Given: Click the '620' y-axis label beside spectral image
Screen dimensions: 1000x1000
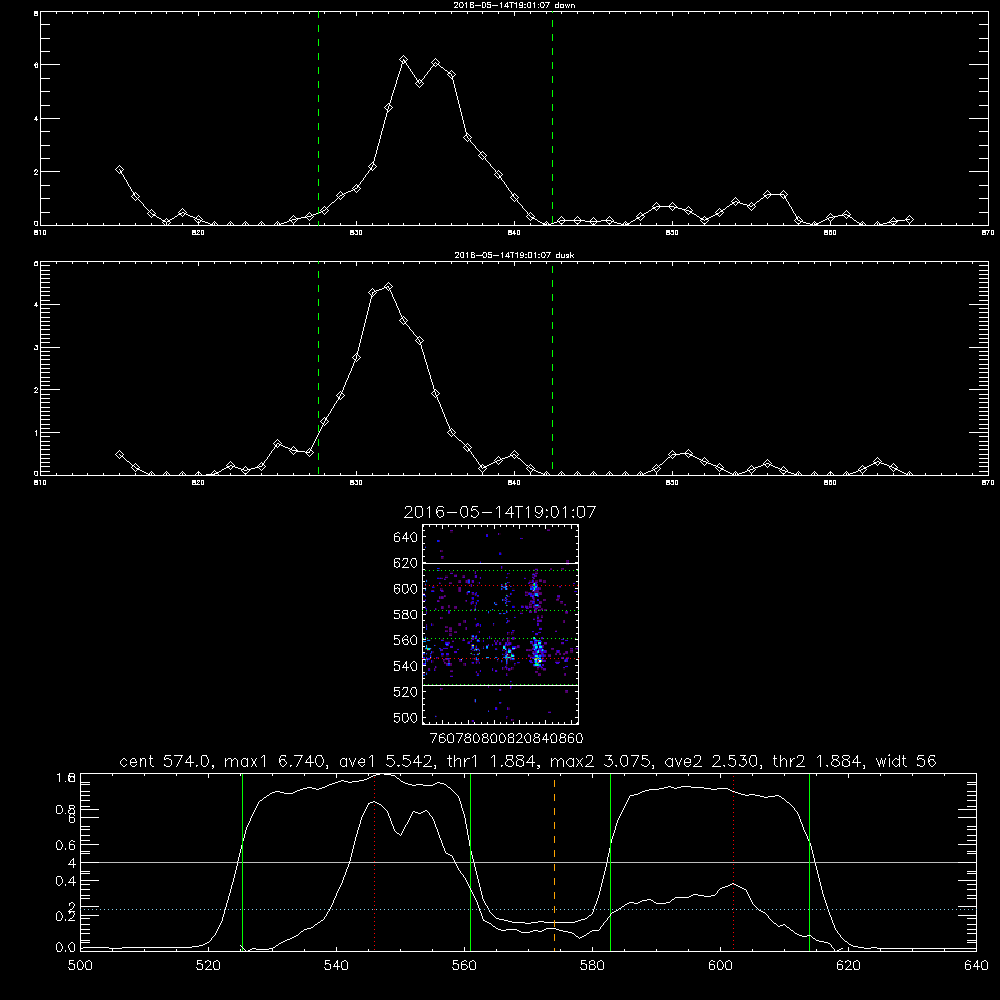Looking at the screenshot, I should coord(406,563).
